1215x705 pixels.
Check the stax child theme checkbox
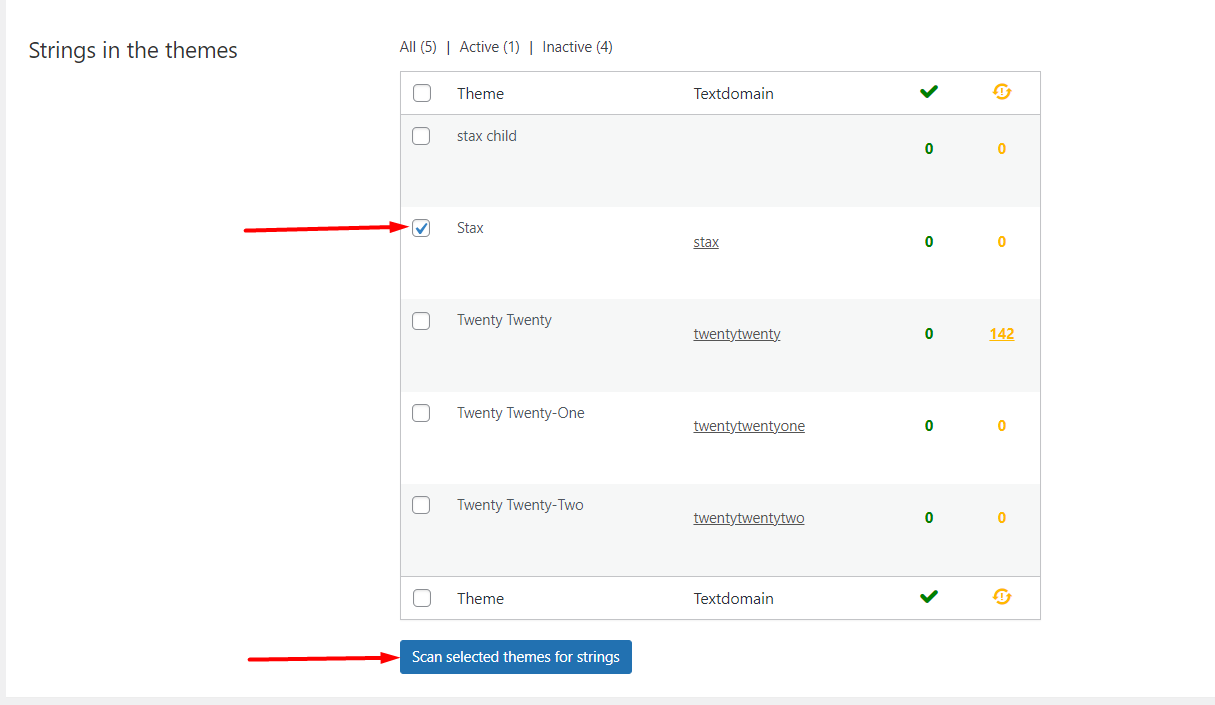[x=421, y=136]
